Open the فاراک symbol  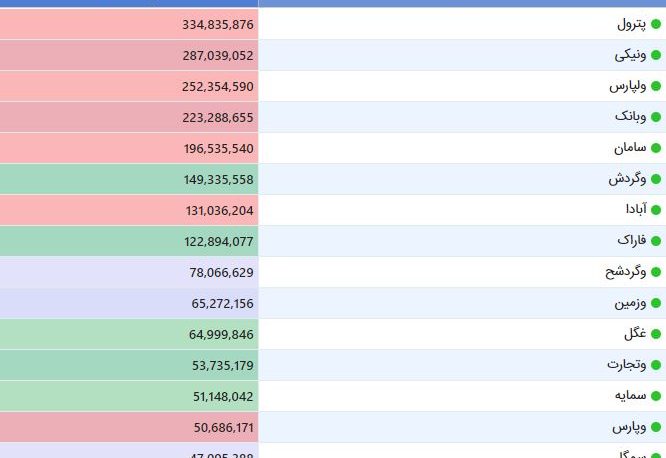tap(632, 240)
